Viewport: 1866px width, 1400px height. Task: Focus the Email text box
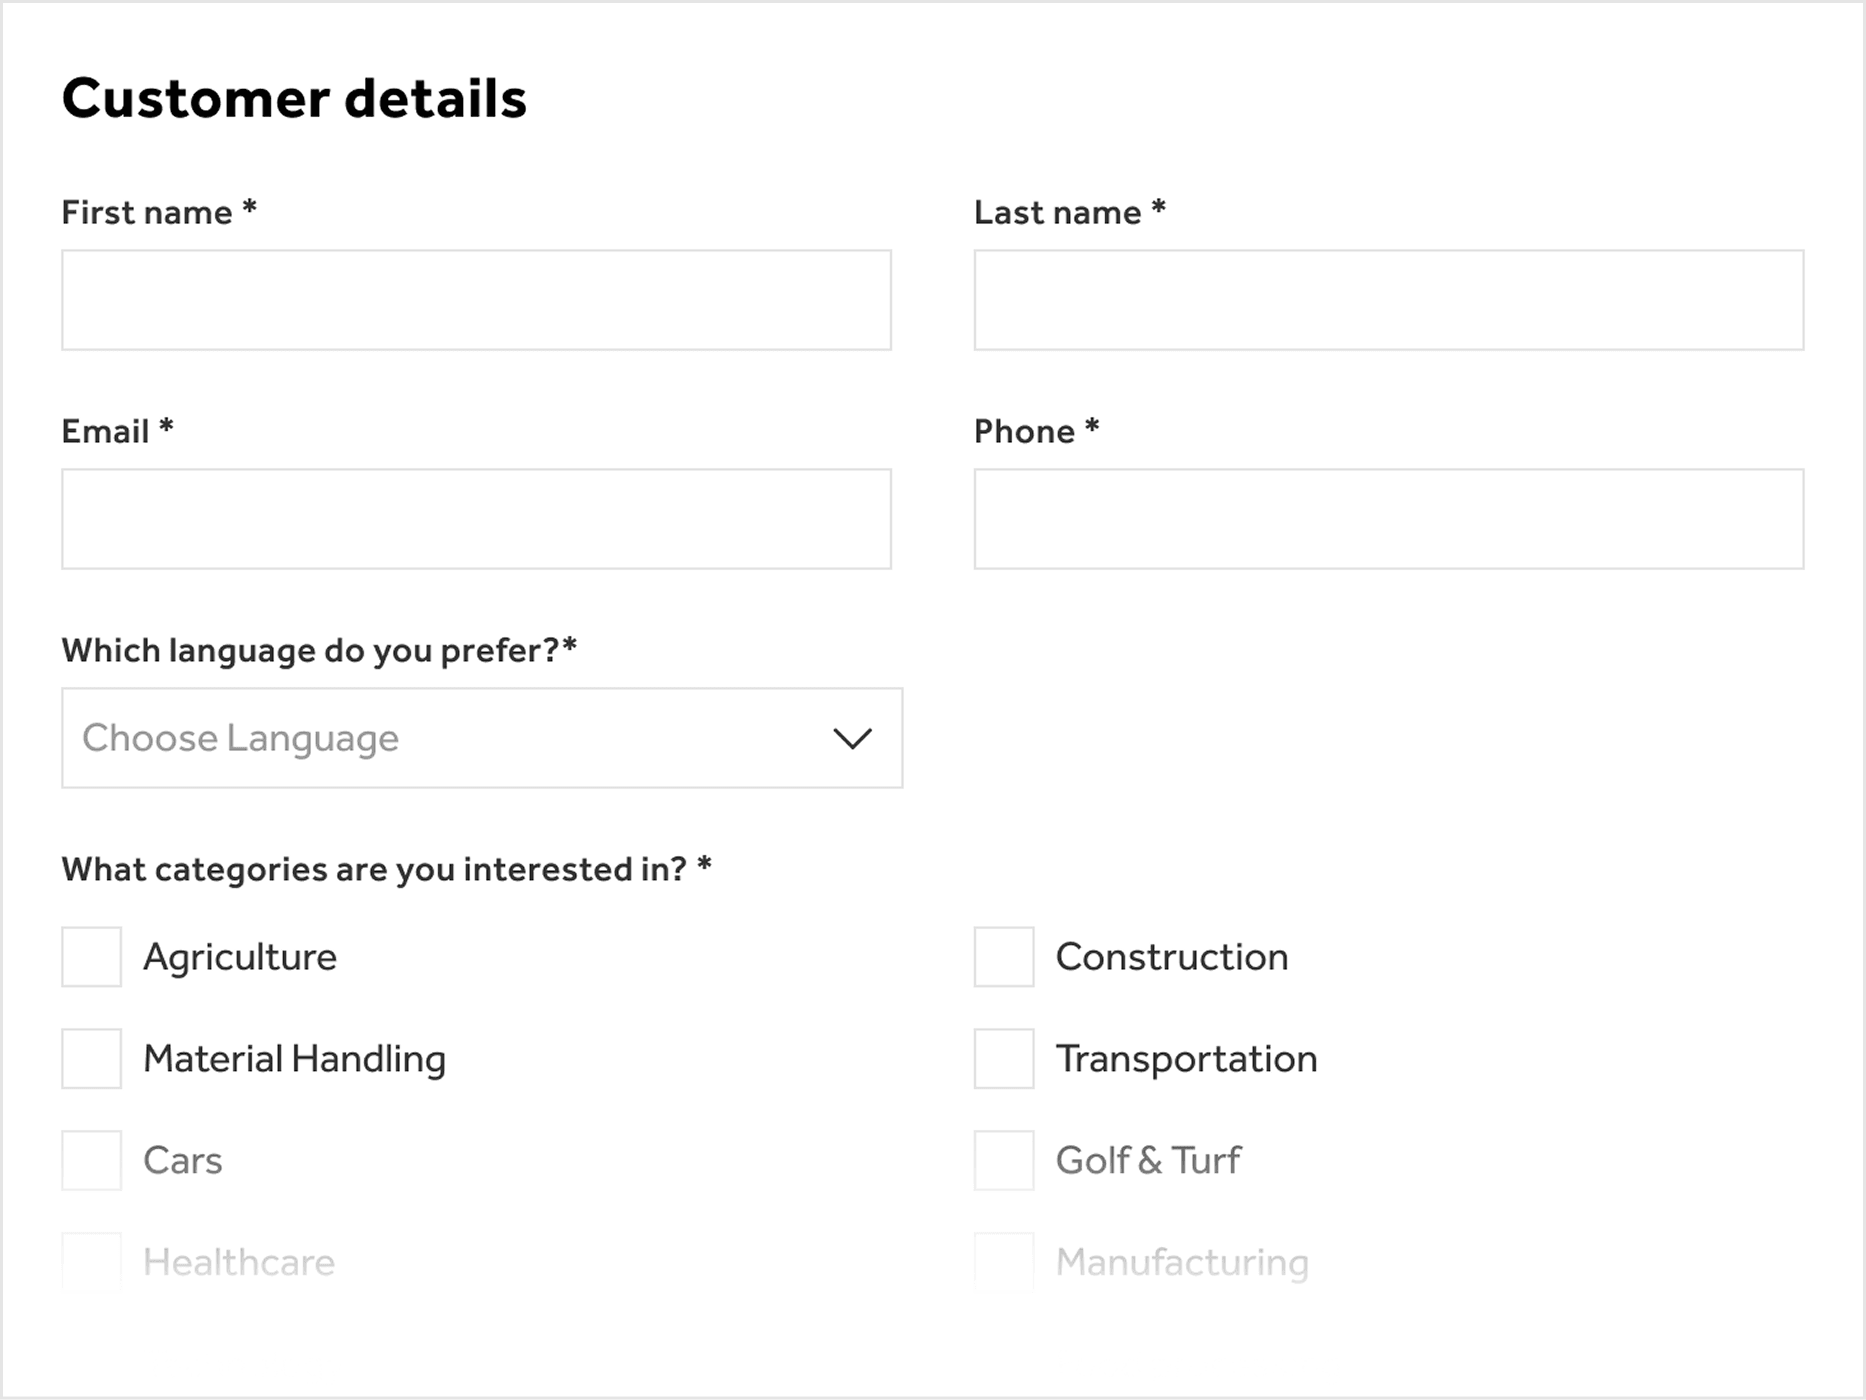point(476,519)
